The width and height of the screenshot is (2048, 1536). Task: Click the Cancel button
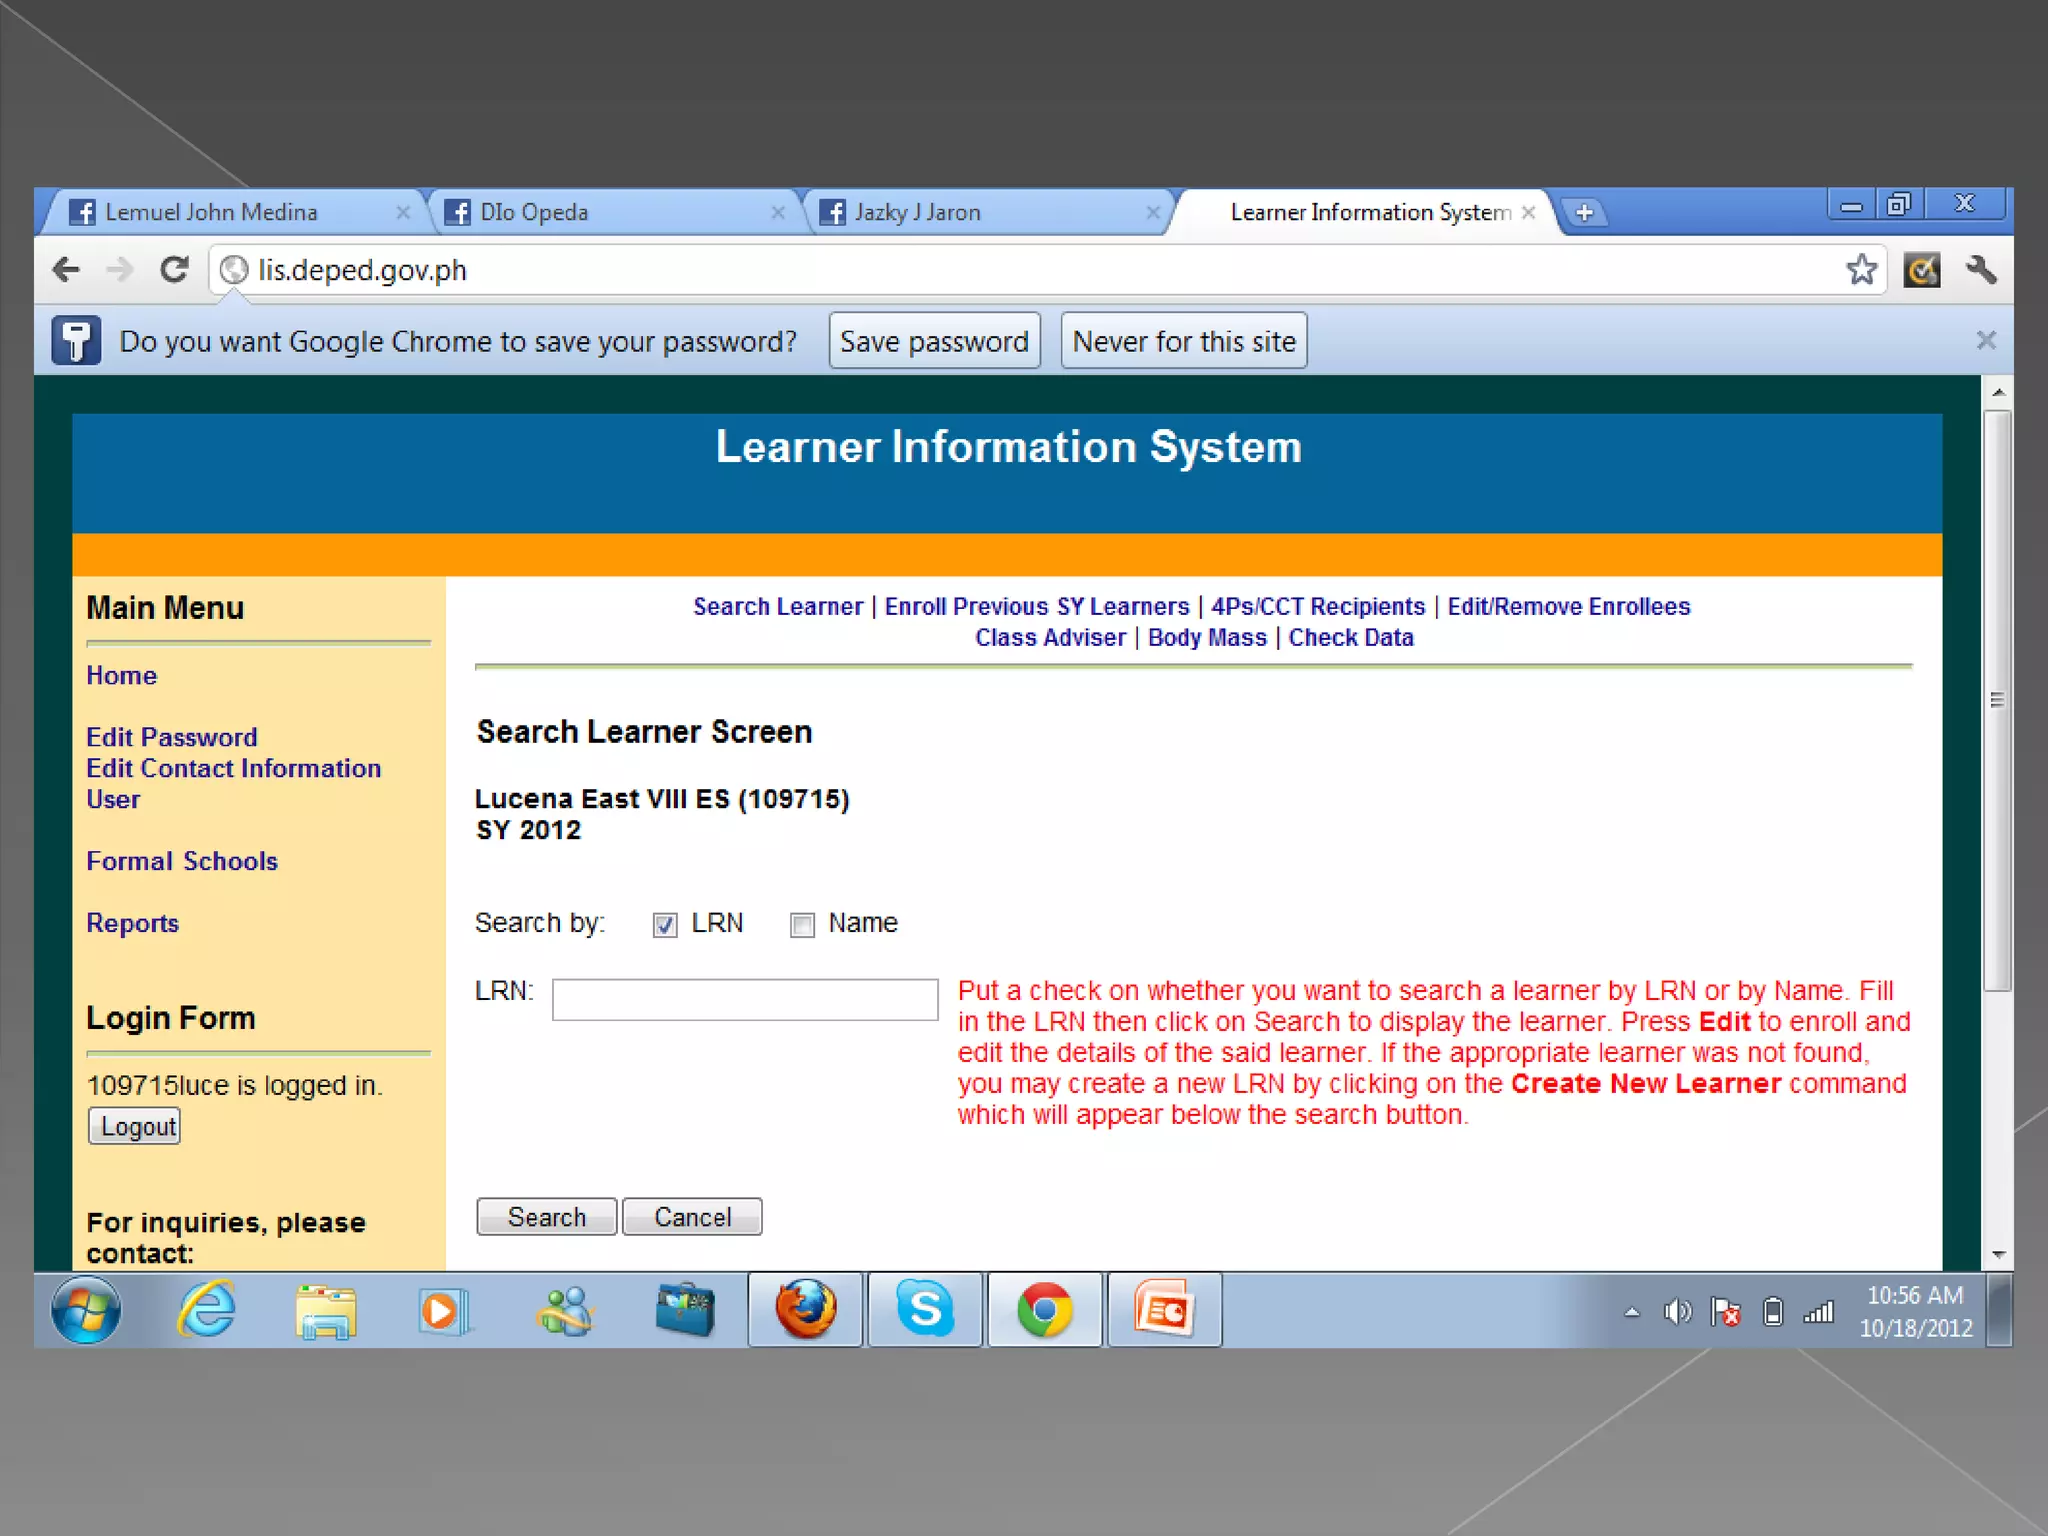point(692,1217)
